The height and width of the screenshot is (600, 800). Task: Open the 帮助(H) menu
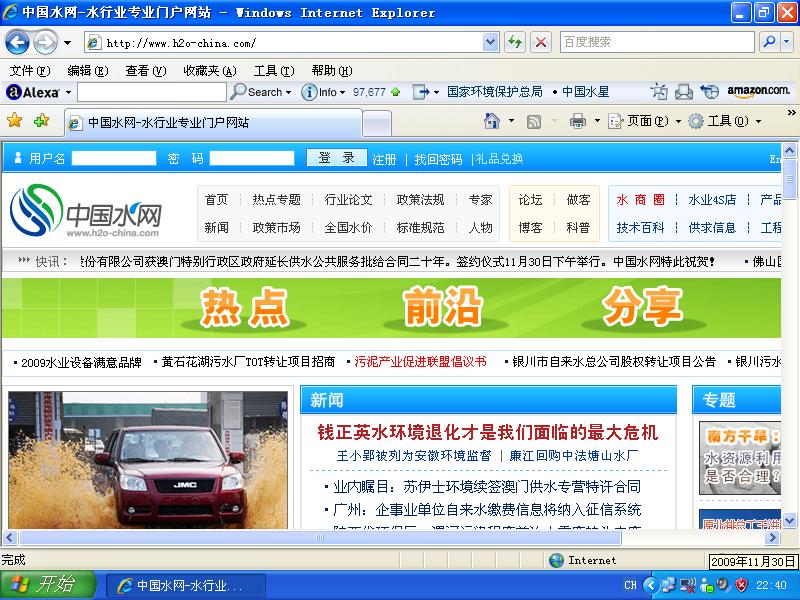click(x=332, y=70)
